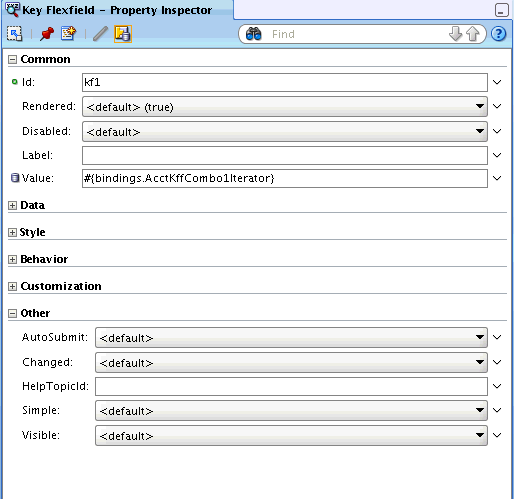
Task: Expand the Style section
Action: (12, 233)
